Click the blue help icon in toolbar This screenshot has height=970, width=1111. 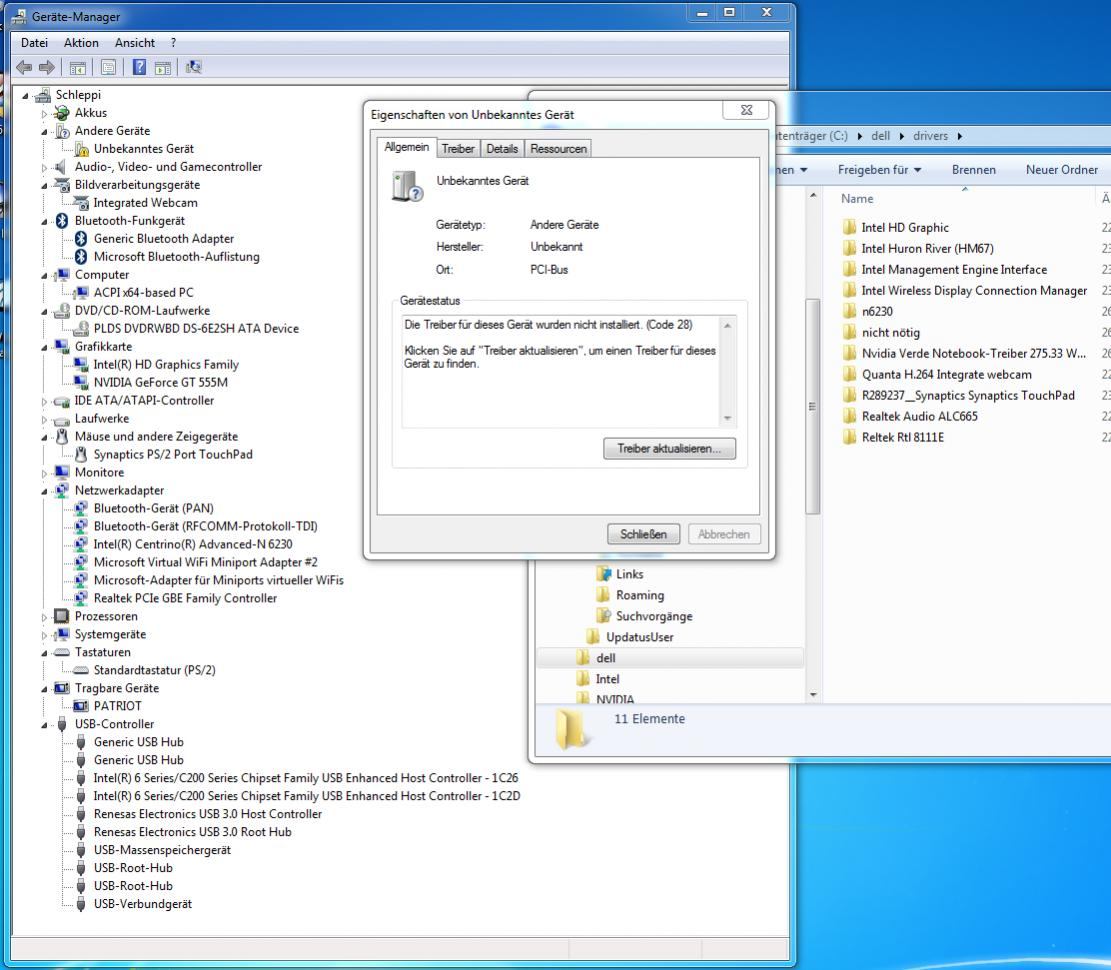coord(140,67)
